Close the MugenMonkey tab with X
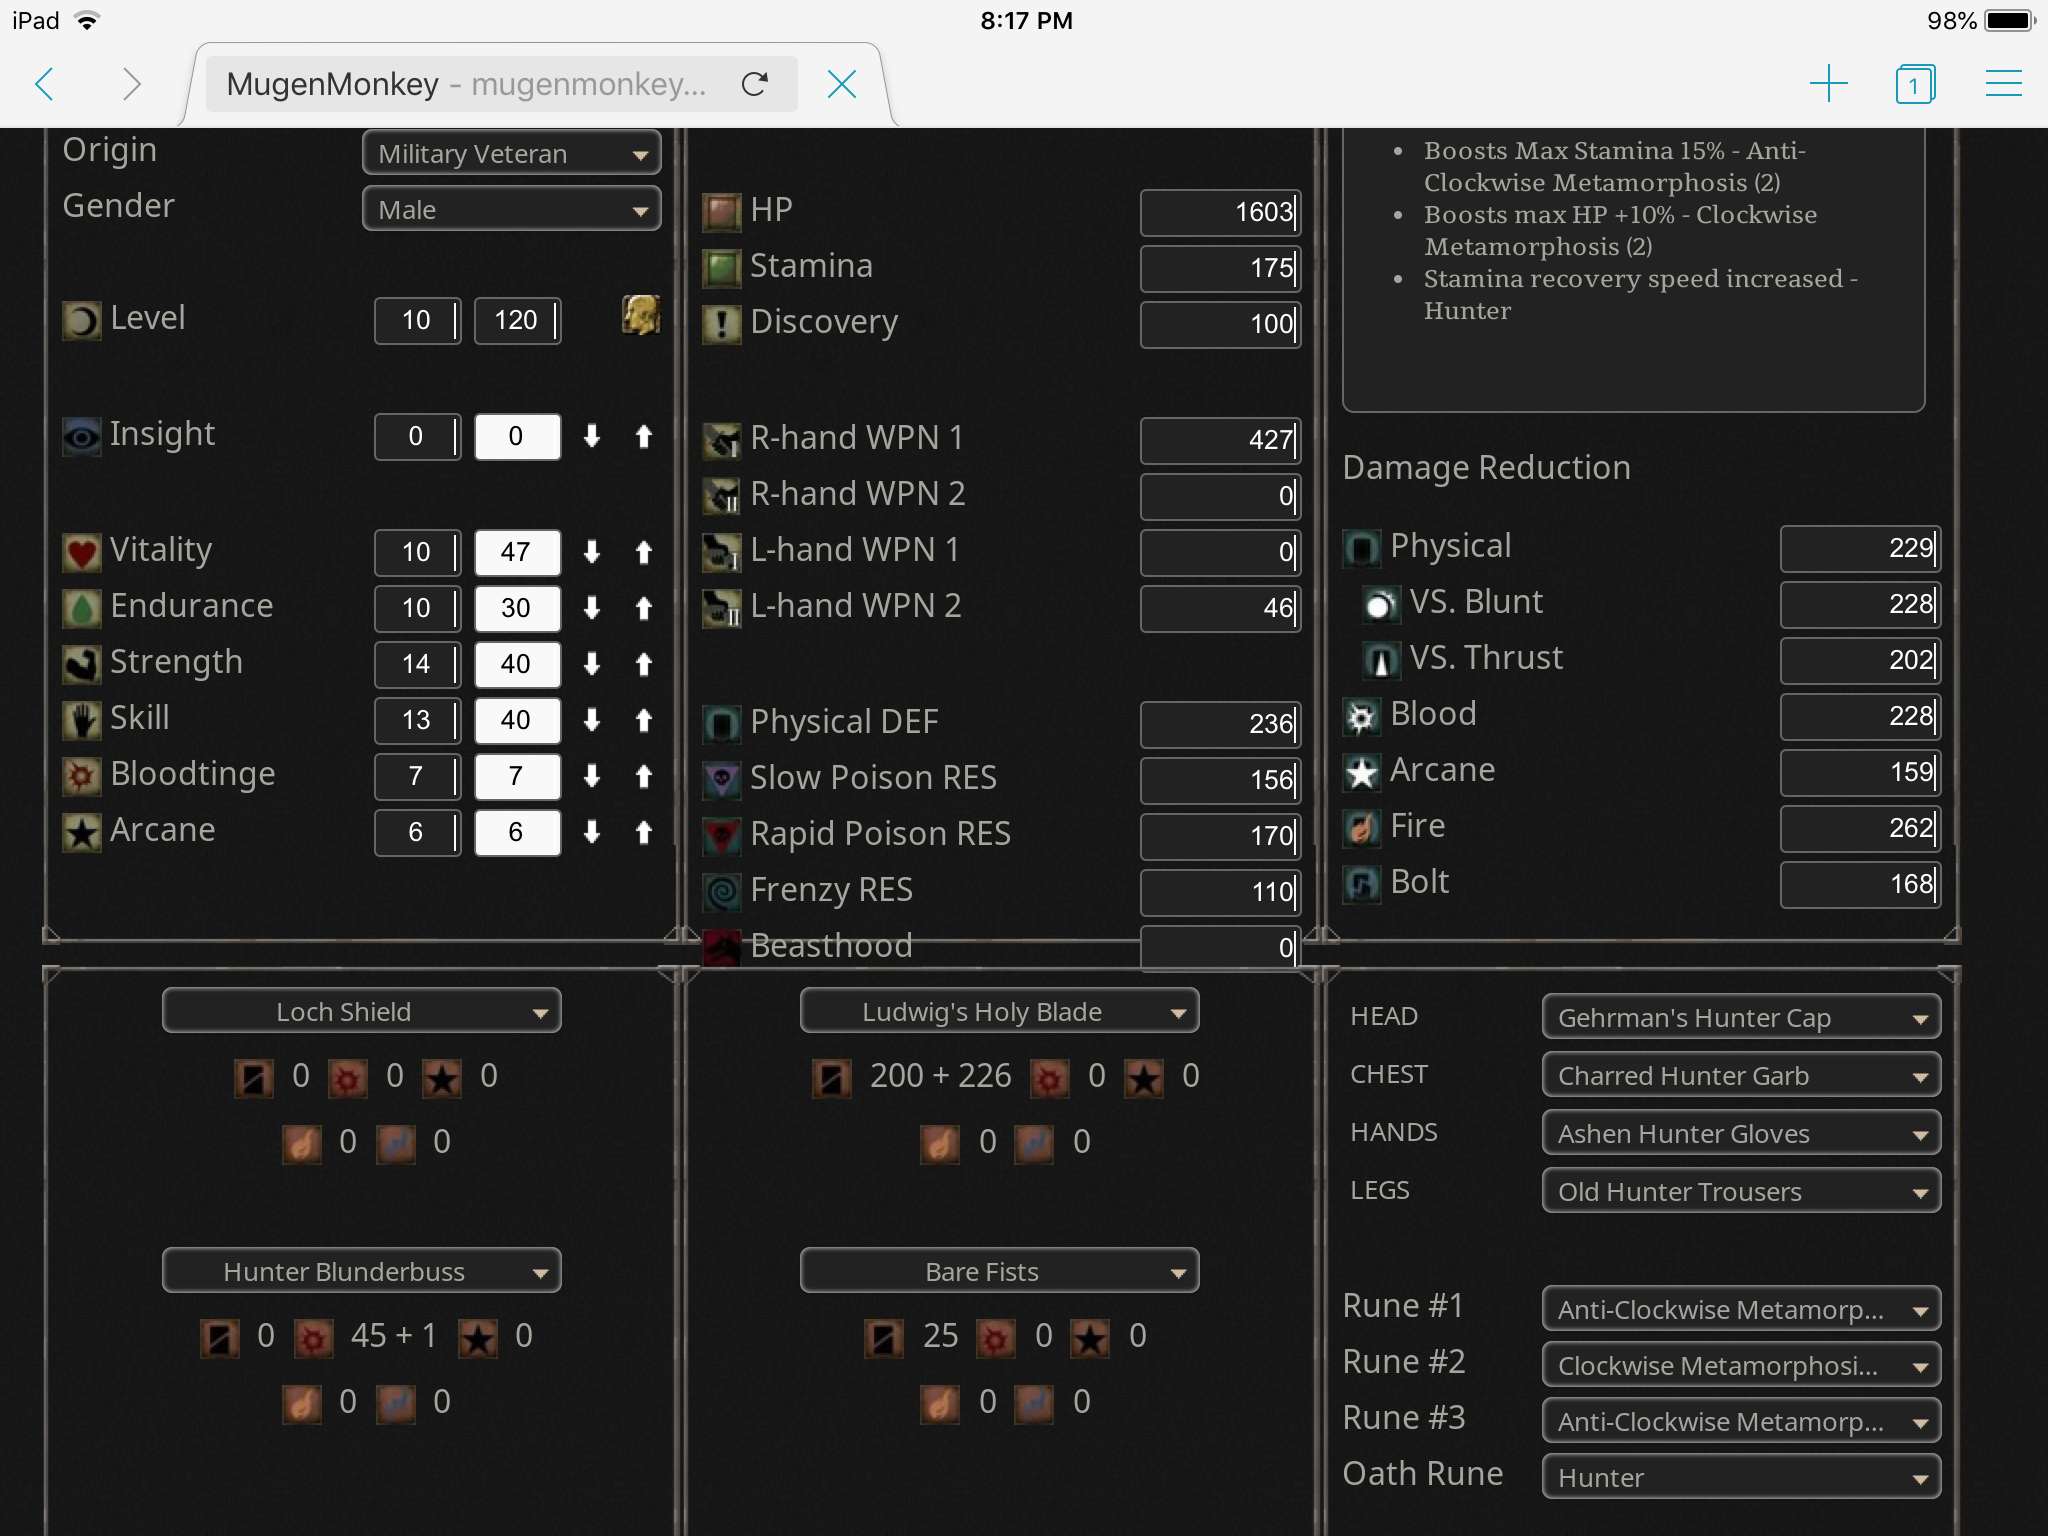 click(x=842, y=84)
